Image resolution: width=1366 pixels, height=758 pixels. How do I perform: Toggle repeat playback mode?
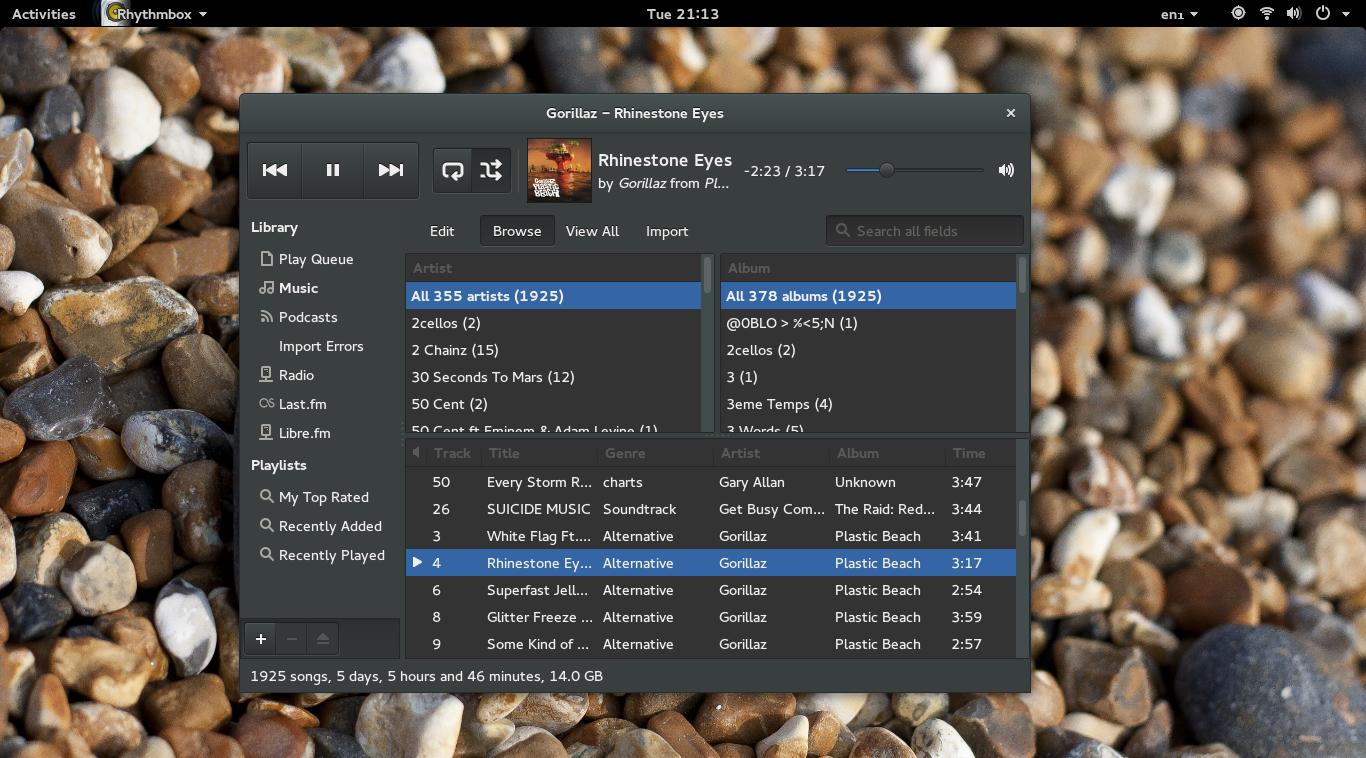[x=453, y=170]
